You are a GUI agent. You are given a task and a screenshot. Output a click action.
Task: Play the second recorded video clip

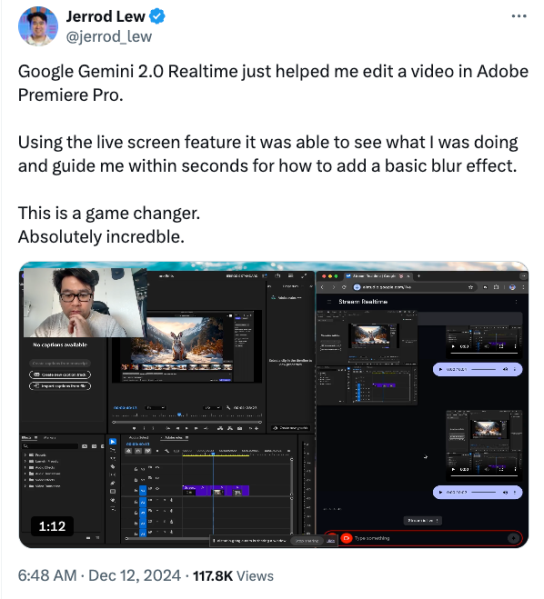453,469
